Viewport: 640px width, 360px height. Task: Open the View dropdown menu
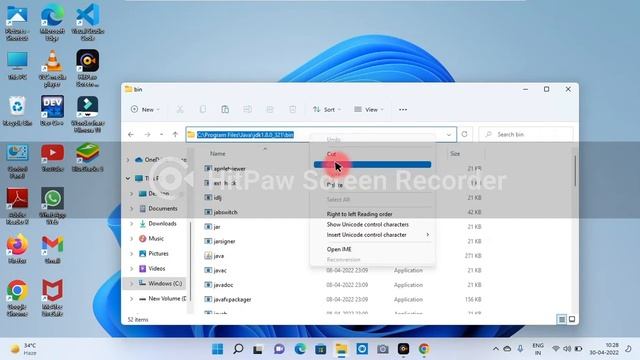click(x=369, y=109)
